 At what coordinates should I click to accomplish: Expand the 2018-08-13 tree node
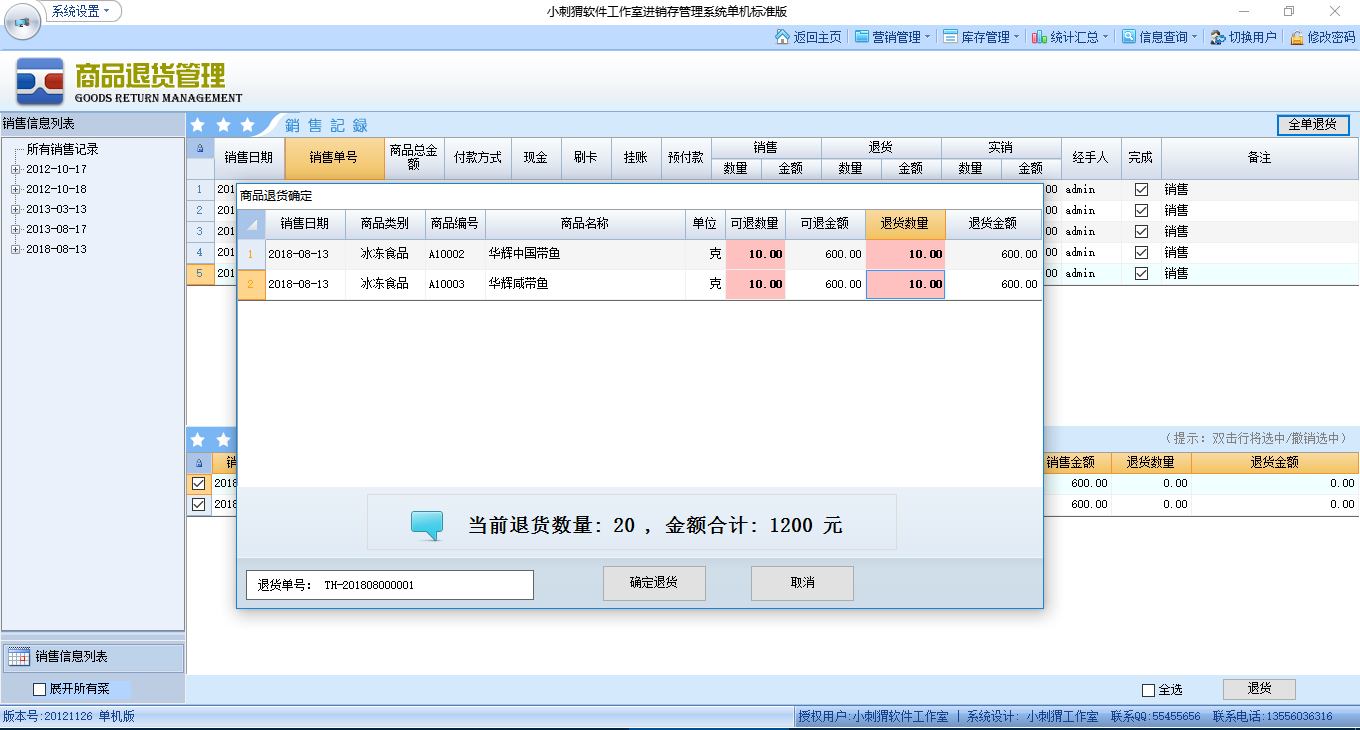tap(15, 249)
